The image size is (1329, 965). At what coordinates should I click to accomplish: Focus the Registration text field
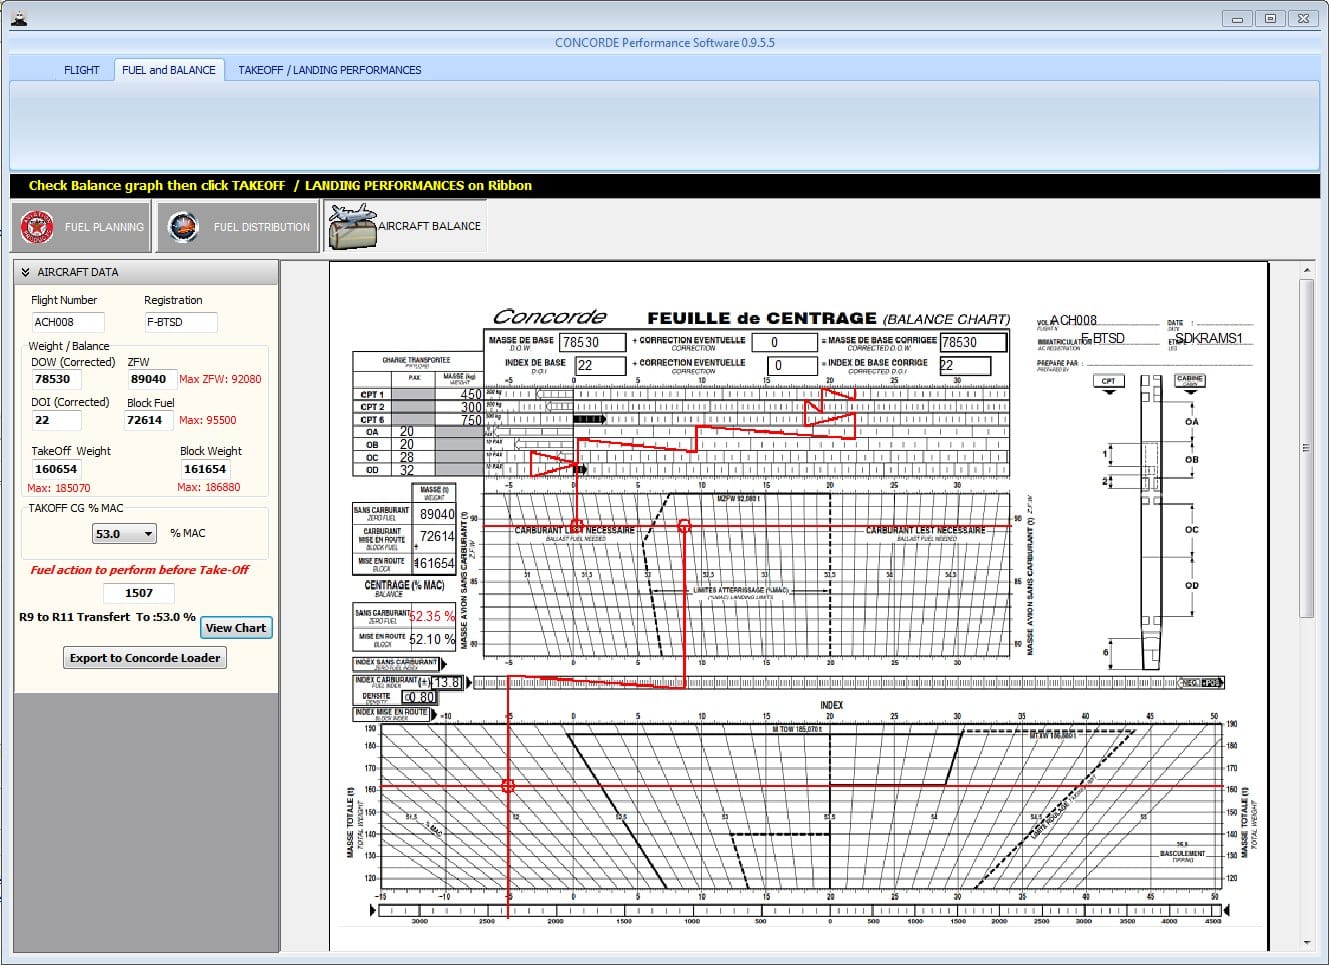(x=180, y=322)
